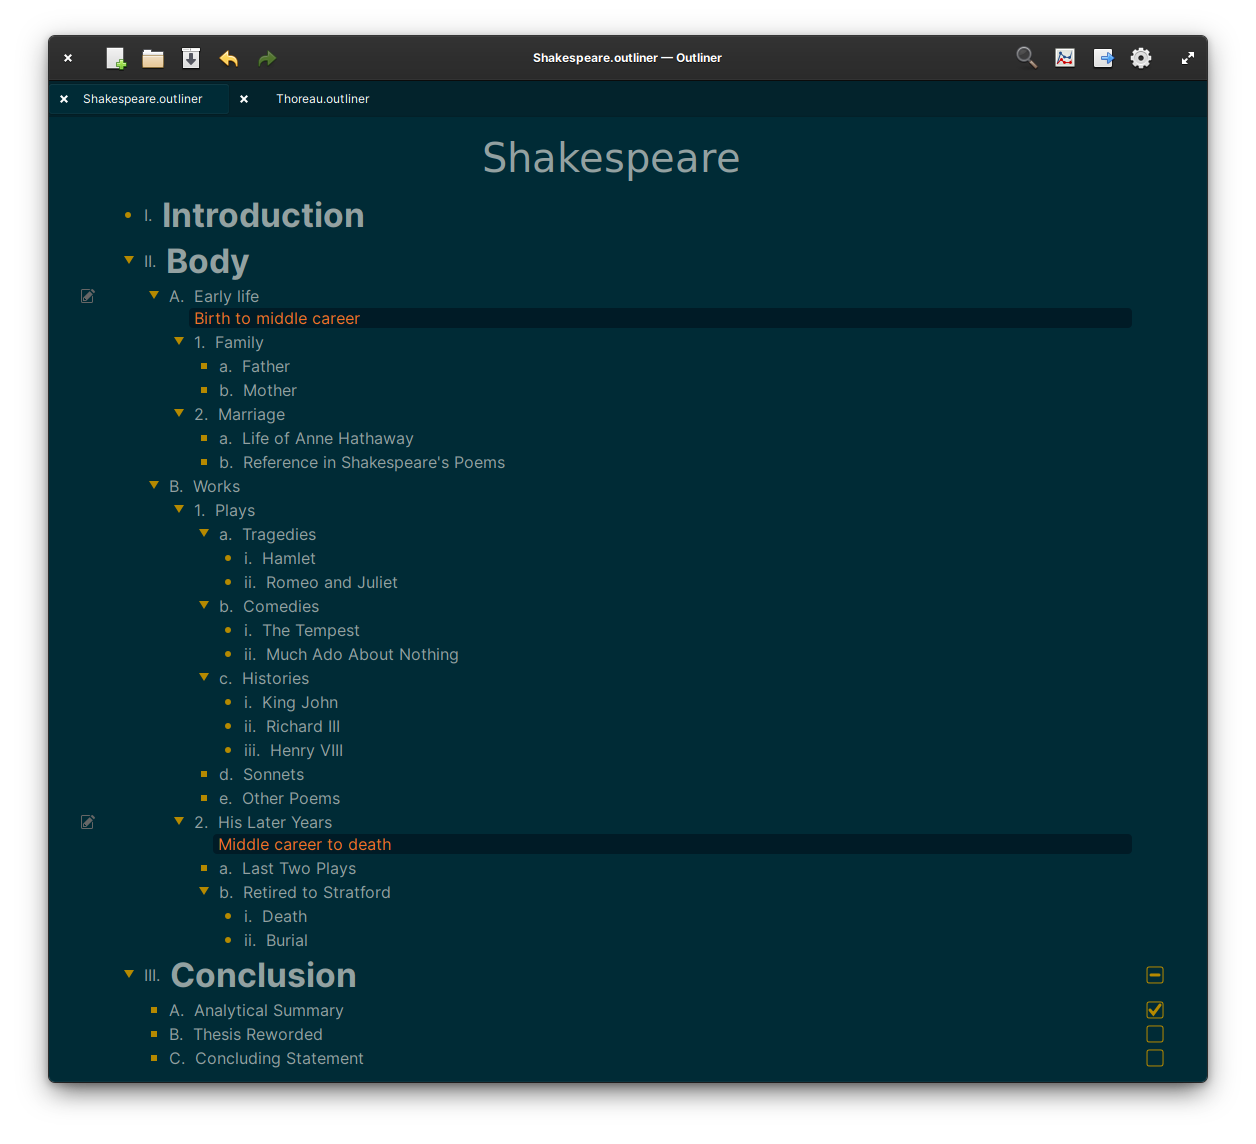Select the Father item
This screenshot has height=1144, width=1256.
(266, 367)
